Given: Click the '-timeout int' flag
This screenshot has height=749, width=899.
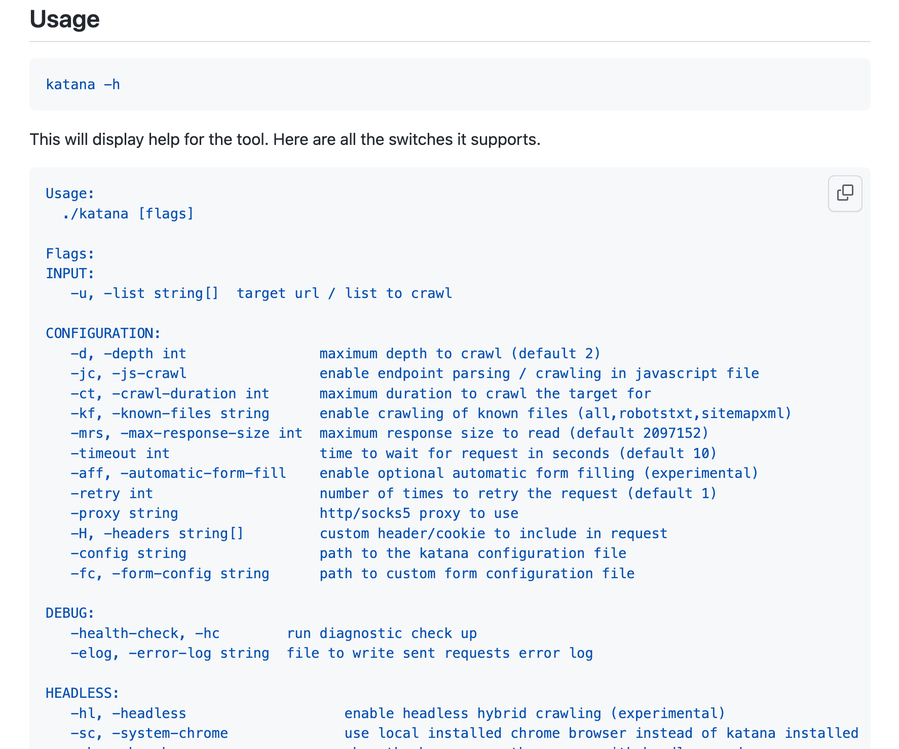Looking at the screenshot, I should click(x=120, y=453).
